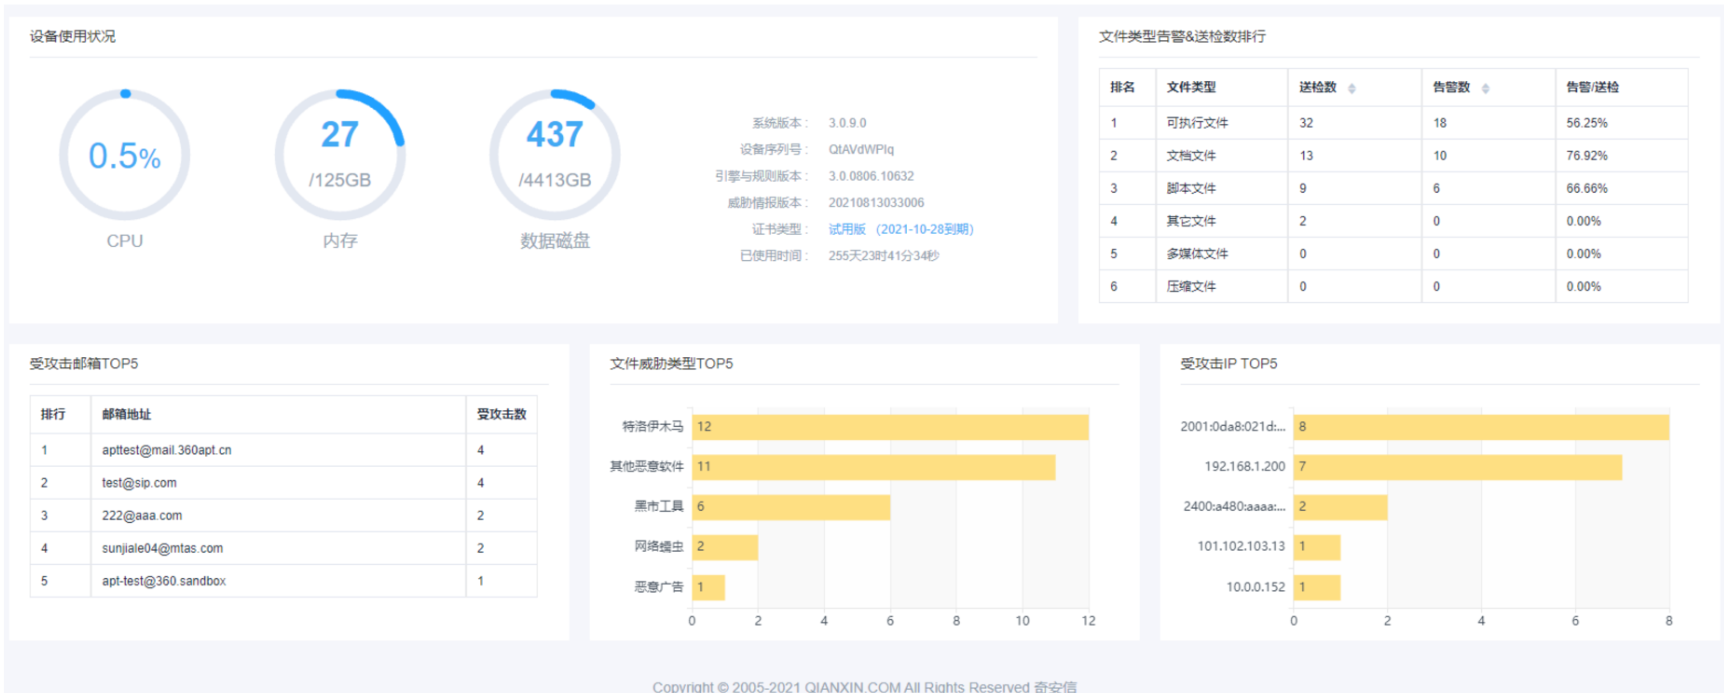The image size is (1724, 693).
Task: Click the 192.168.1.200 attacked IP bar
Action: point(1457,467)
